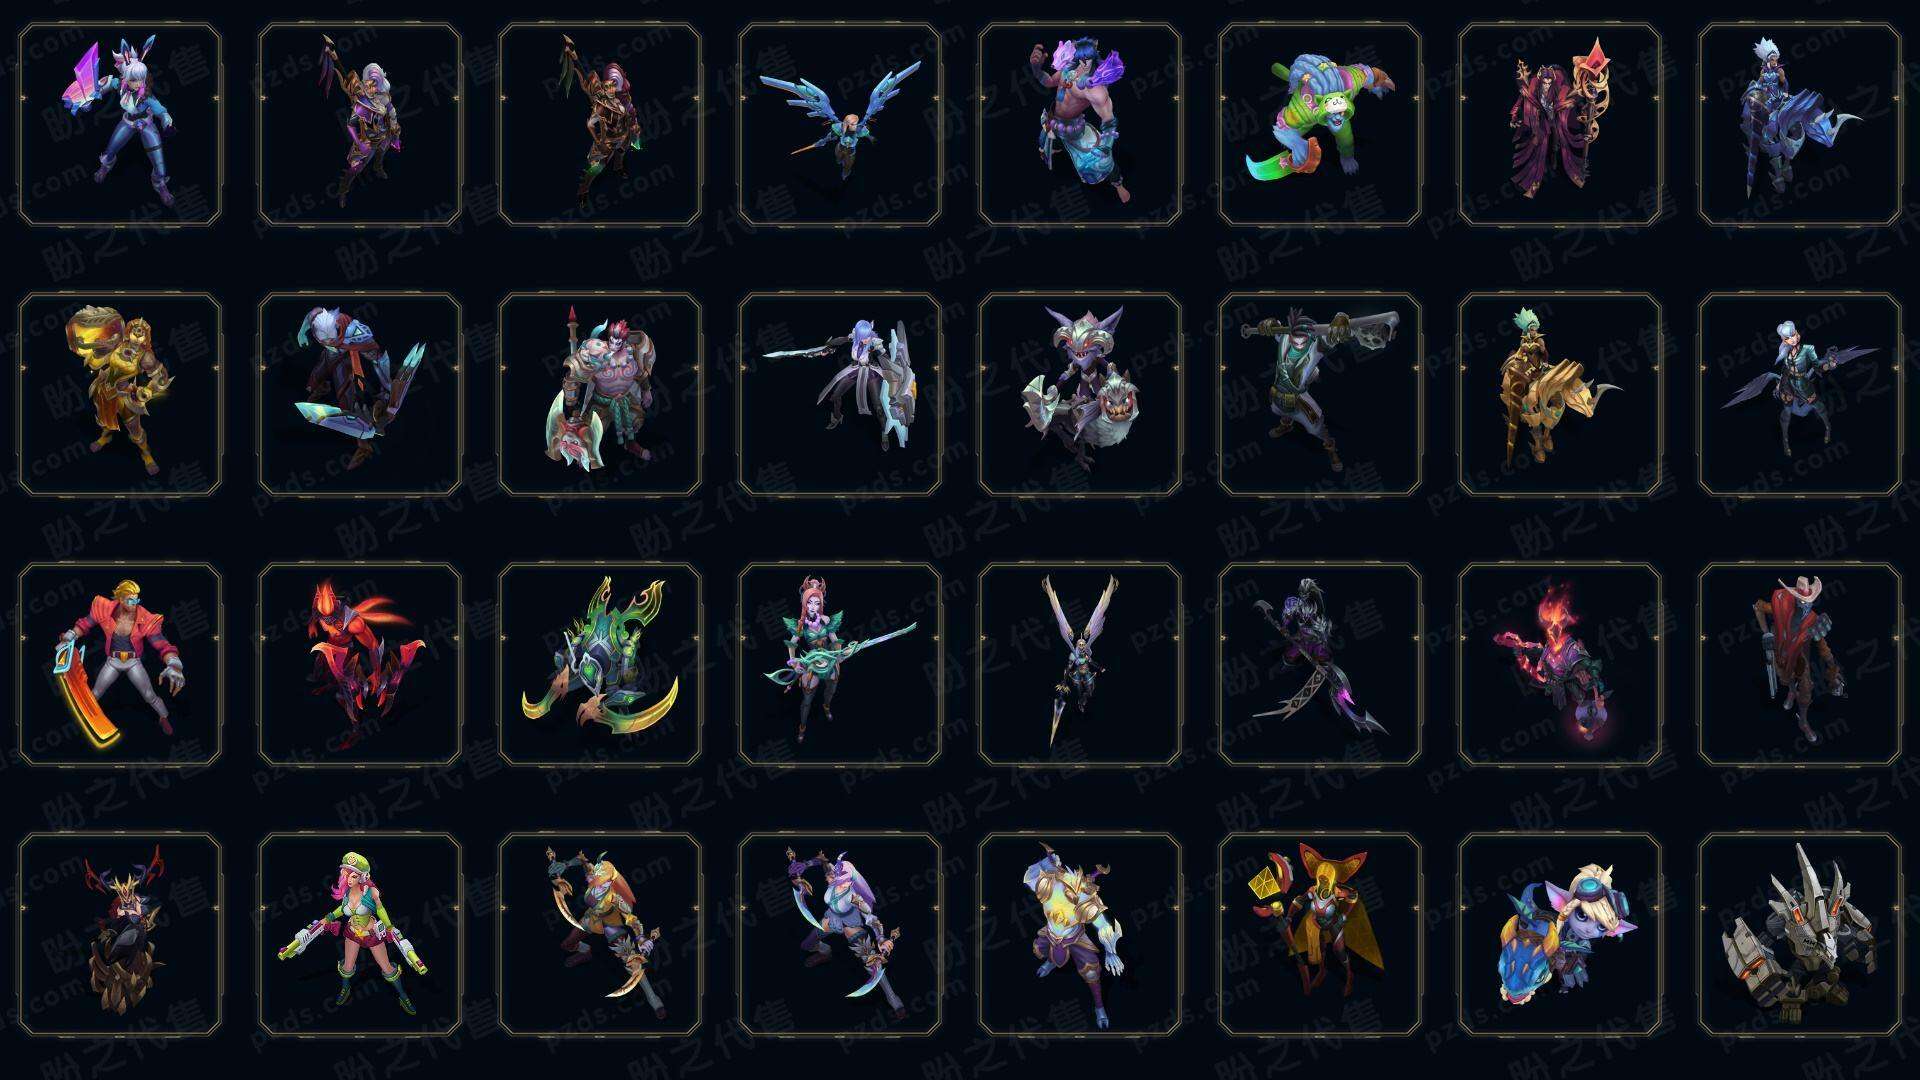Select the crimson-robed mage holding ornate staff
This screenshot has width=1920, height=1080.
(x=1560, y=125)
